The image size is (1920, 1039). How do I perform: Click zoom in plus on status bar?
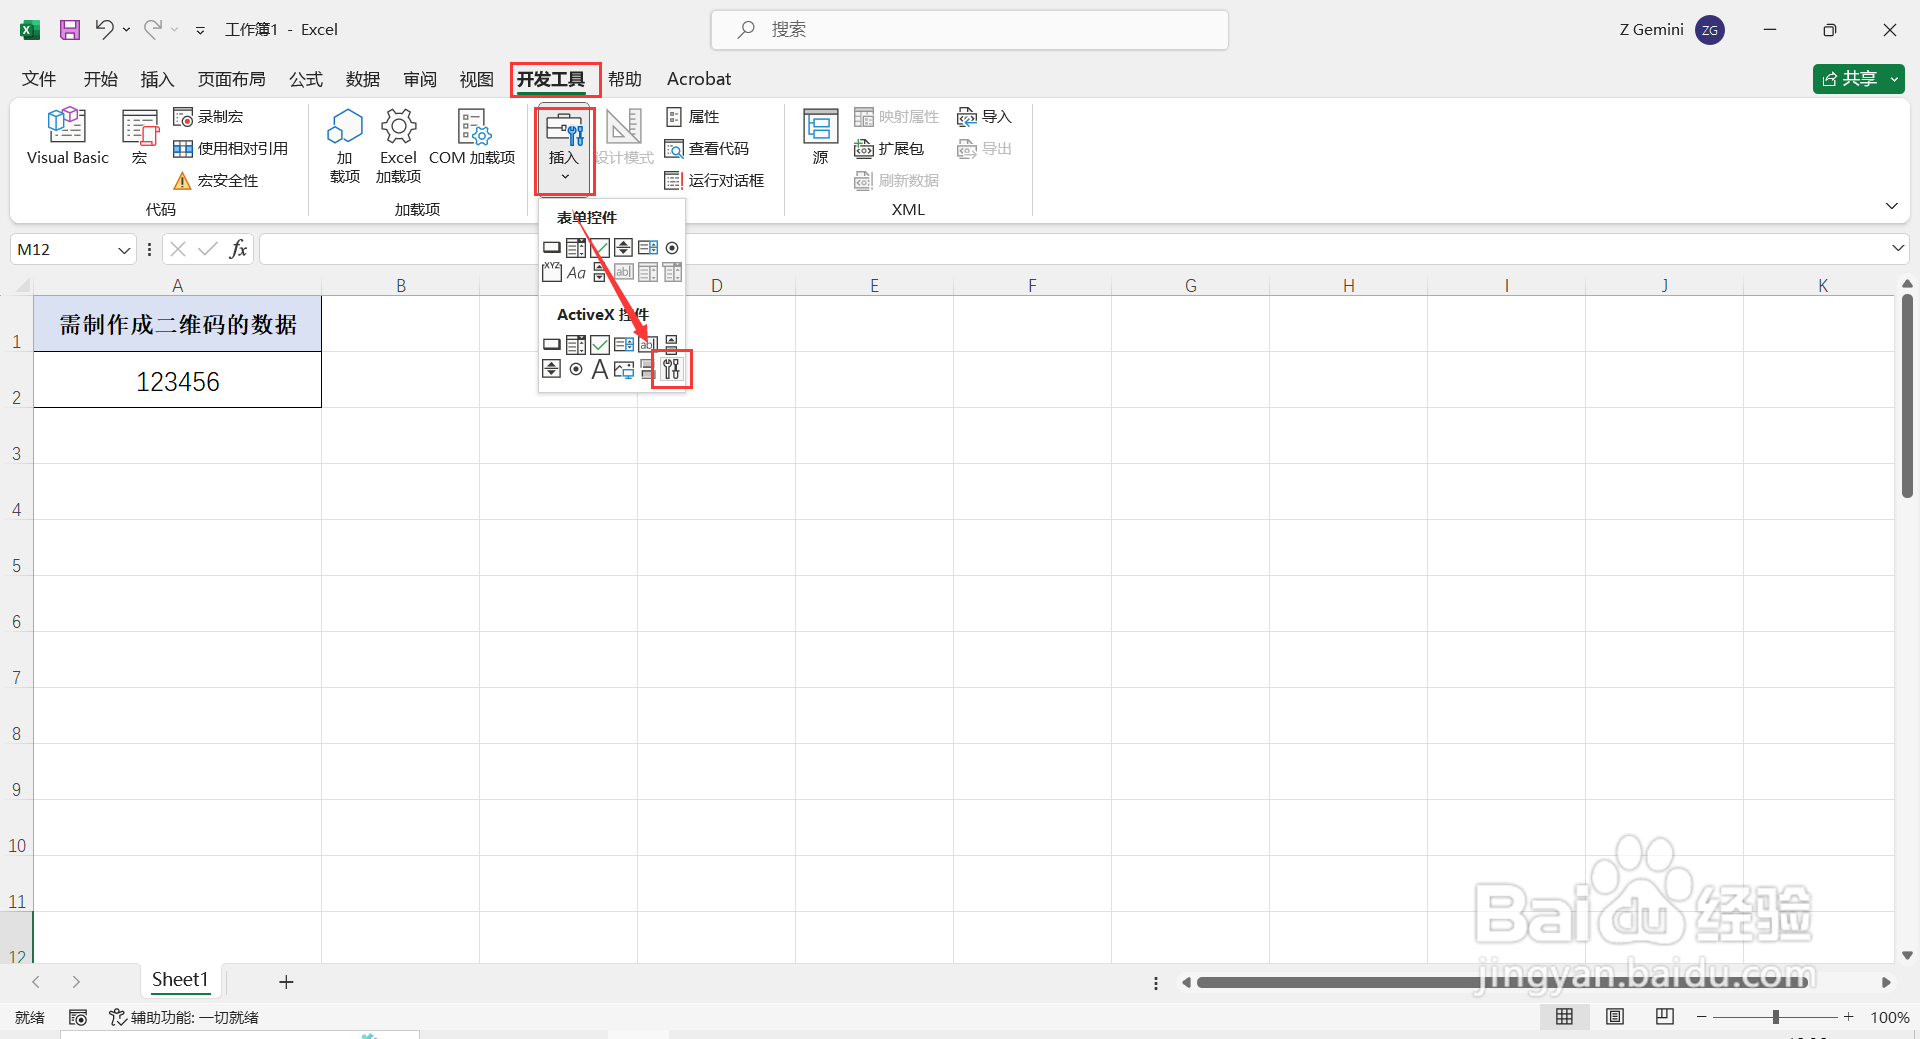pos(1849,1017)
